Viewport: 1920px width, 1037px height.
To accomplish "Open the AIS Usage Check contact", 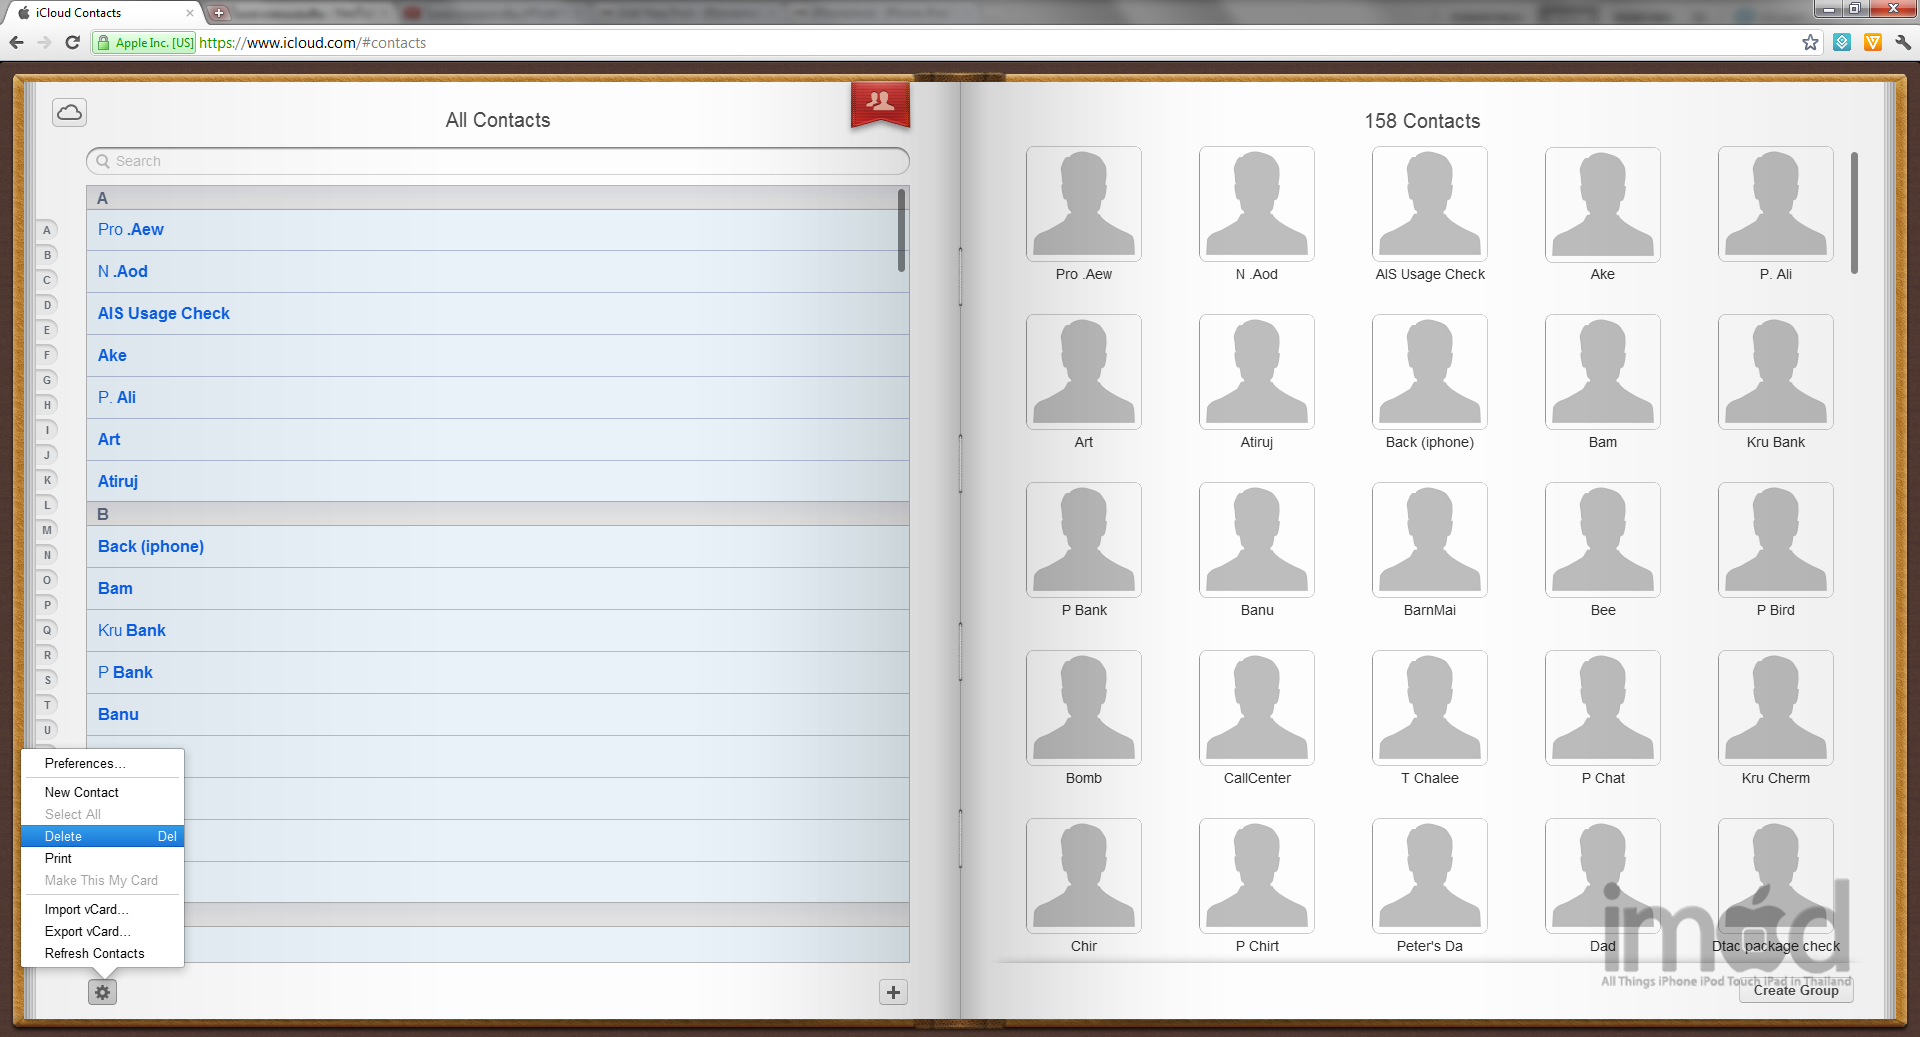I will (x=164, y=313).
